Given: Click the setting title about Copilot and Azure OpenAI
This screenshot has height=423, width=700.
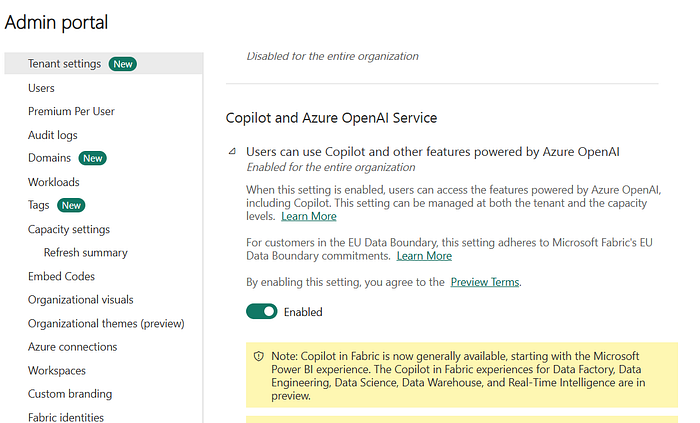Looking at the screenshot, I should (x=433, y=152).
